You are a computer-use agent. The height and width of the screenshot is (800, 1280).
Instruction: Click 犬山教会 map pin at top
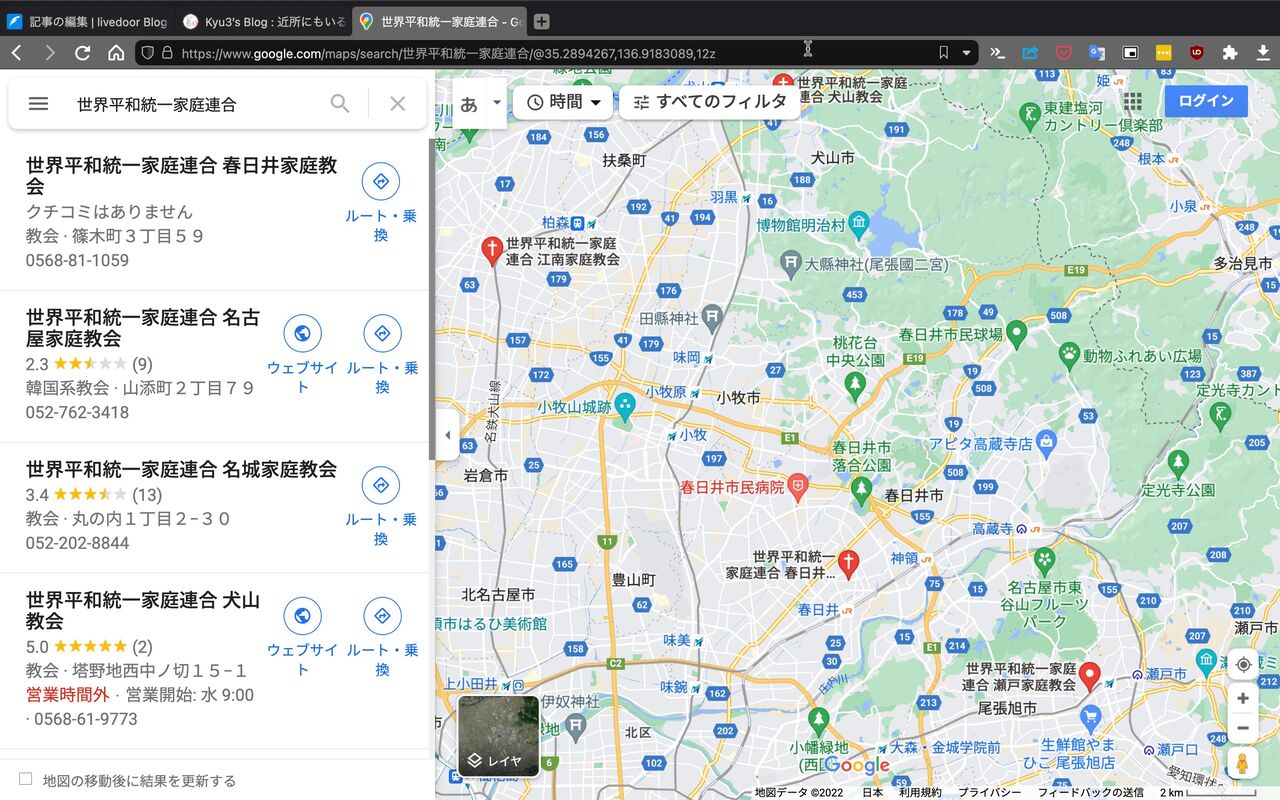click(783, 83)
